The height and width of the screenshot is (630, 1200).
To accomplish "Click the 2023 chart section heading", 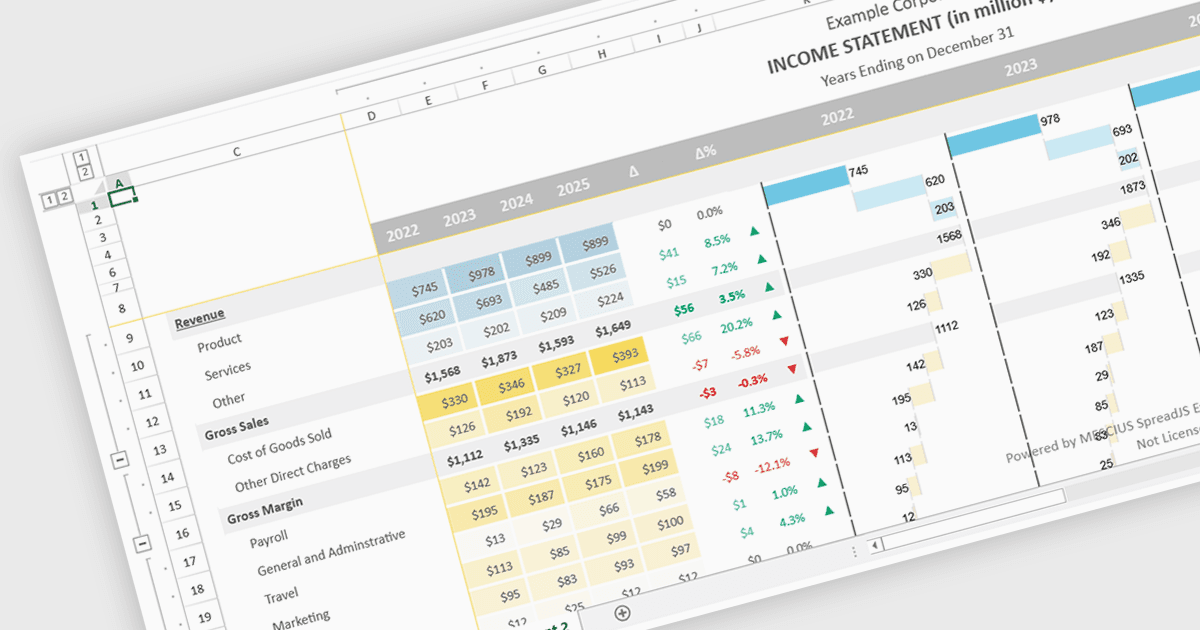I will click(1020, 69).
